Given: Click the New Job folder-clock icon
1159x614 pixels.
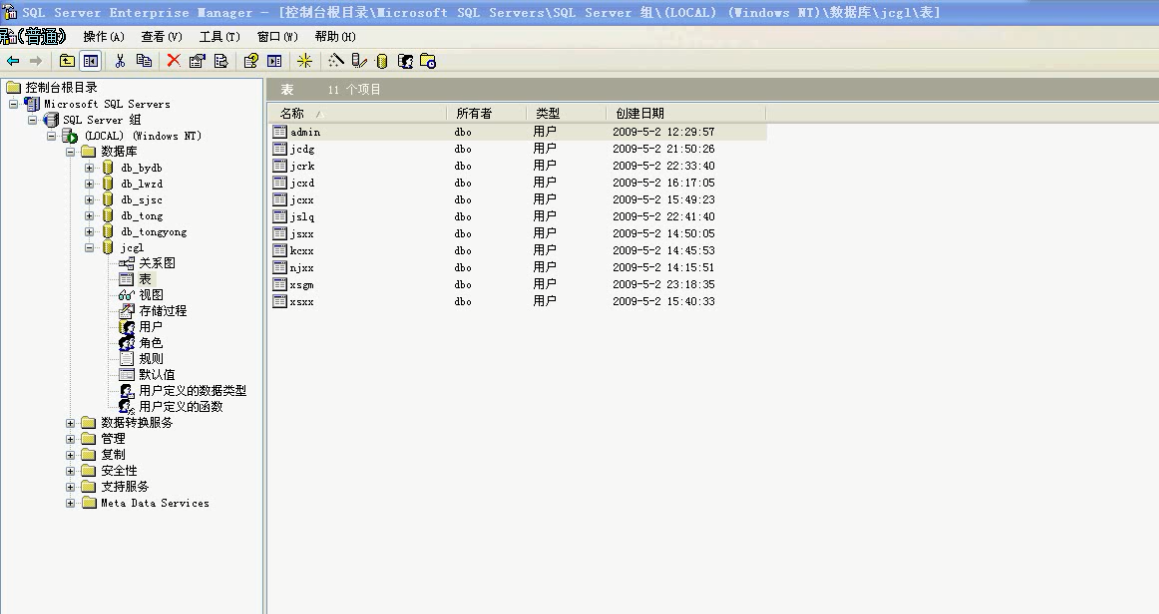Looking at the screenshot, I should coord(428,61).
